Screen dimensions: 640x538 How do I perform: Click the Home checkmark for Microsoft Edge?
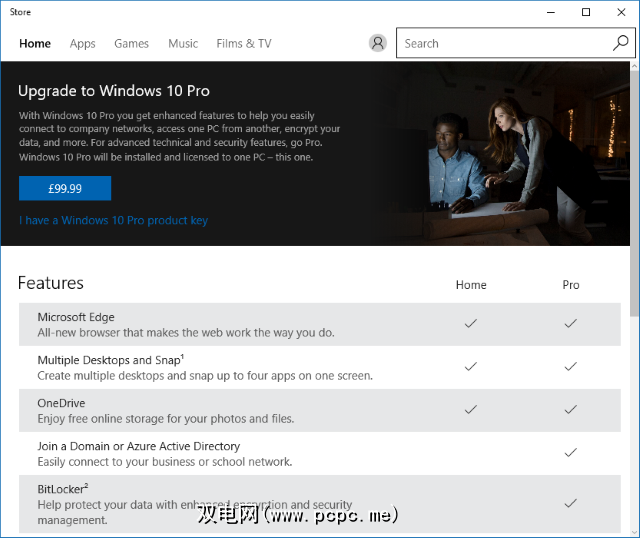point(471,323)
